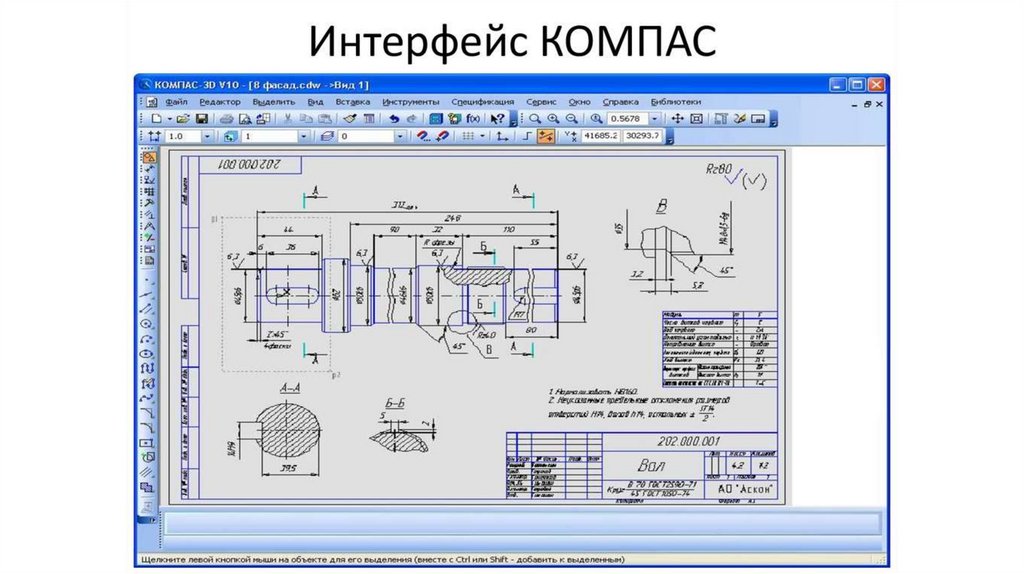Open the grid options dropdown arrow
Viewport: 1024px width, 574px height.
pos(482,136)
